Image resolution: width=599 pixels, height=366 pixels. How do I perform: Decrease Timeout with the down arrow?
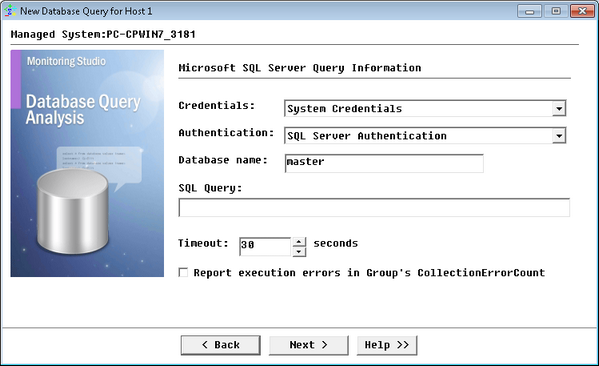299,252
